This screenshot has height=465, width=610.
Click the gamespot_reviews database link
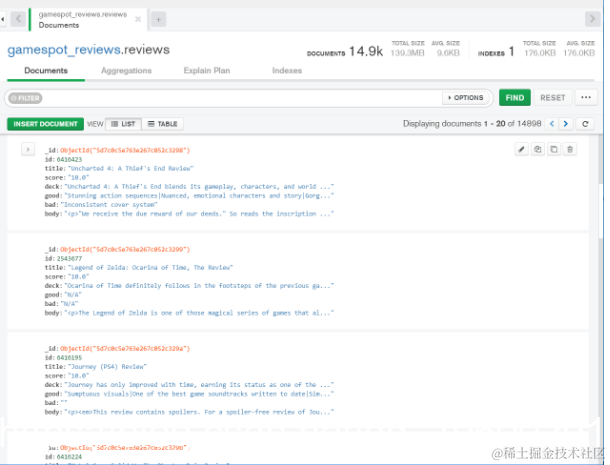click(64, 50)
